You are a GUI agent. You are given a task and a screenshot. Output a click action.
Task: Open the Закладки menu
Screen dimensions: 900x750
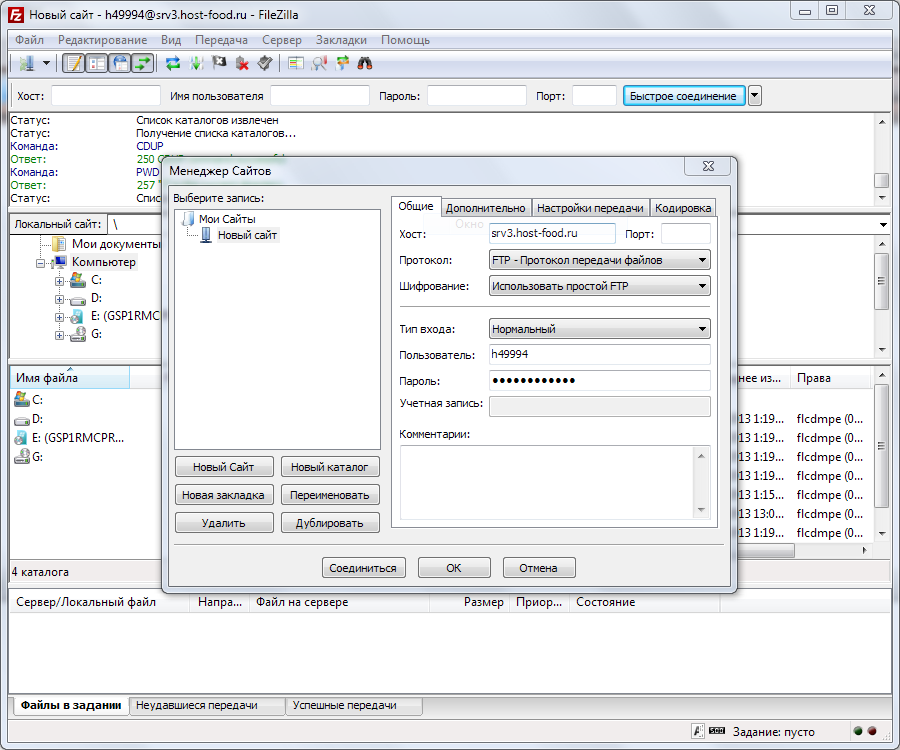341,40
